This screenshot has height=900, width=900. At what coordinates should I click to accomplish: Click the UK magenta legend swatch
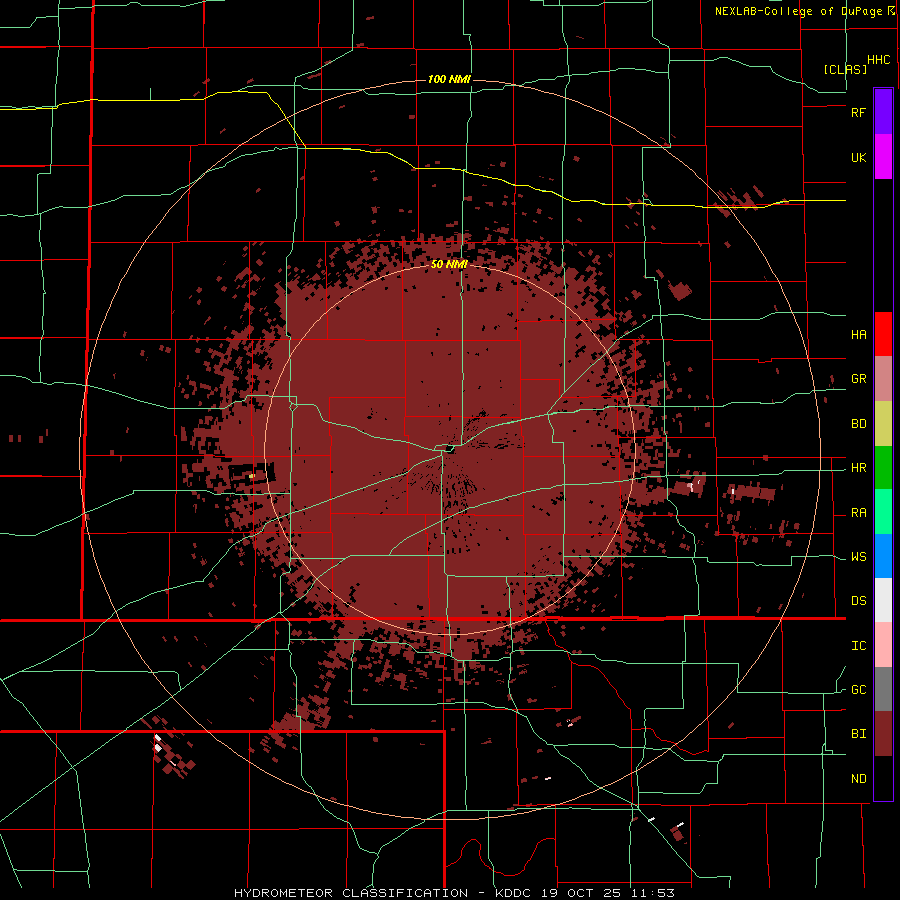(x=883, y=156)
